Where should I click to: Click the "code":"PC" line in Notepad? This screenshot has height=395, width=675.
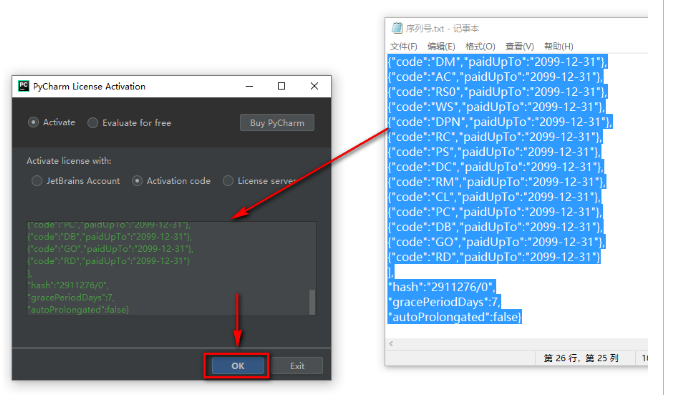pos(495,212)
